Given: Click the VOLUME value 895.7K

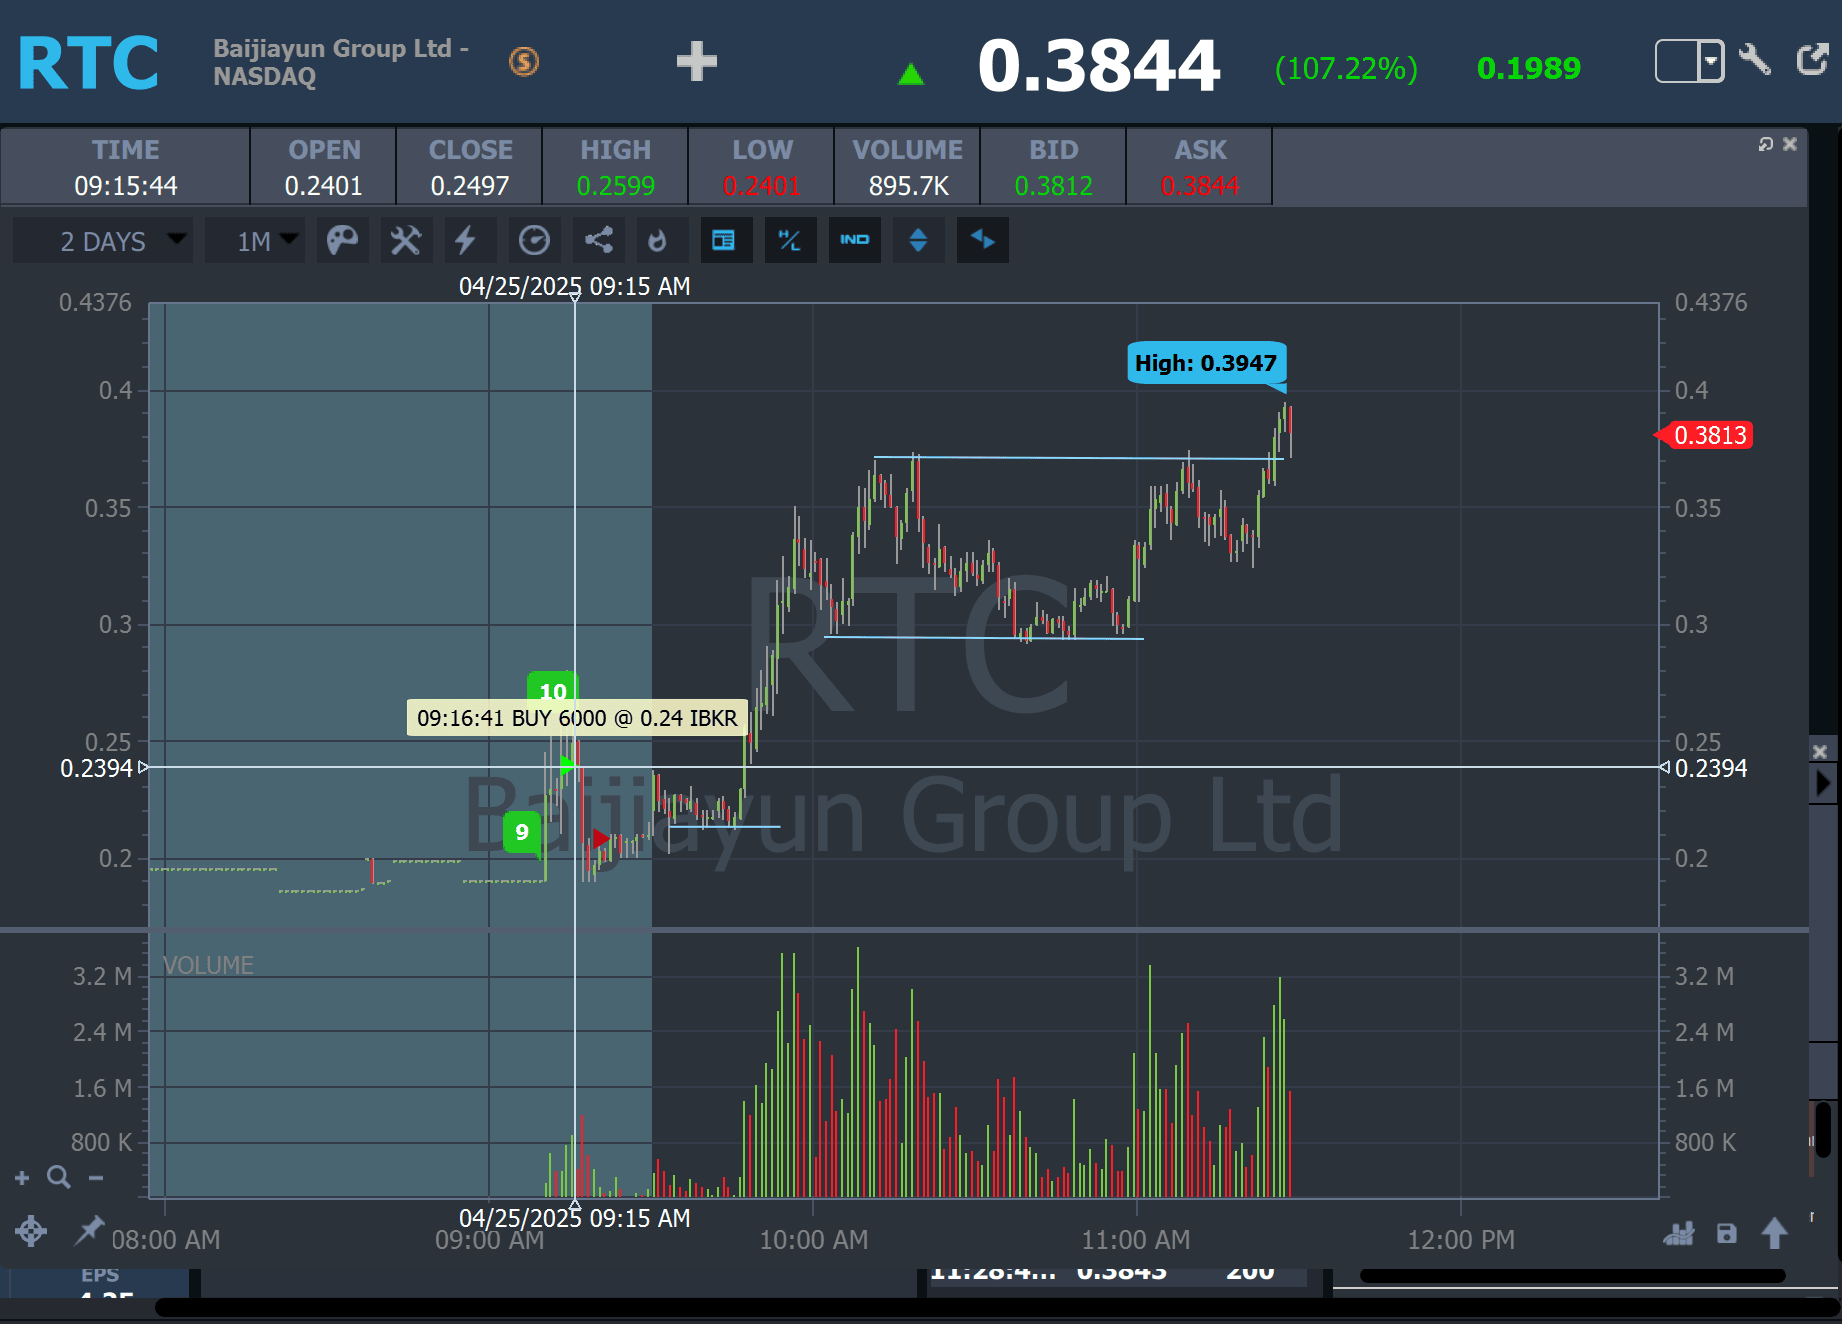Looking at the screenshot, I should 908,186.
